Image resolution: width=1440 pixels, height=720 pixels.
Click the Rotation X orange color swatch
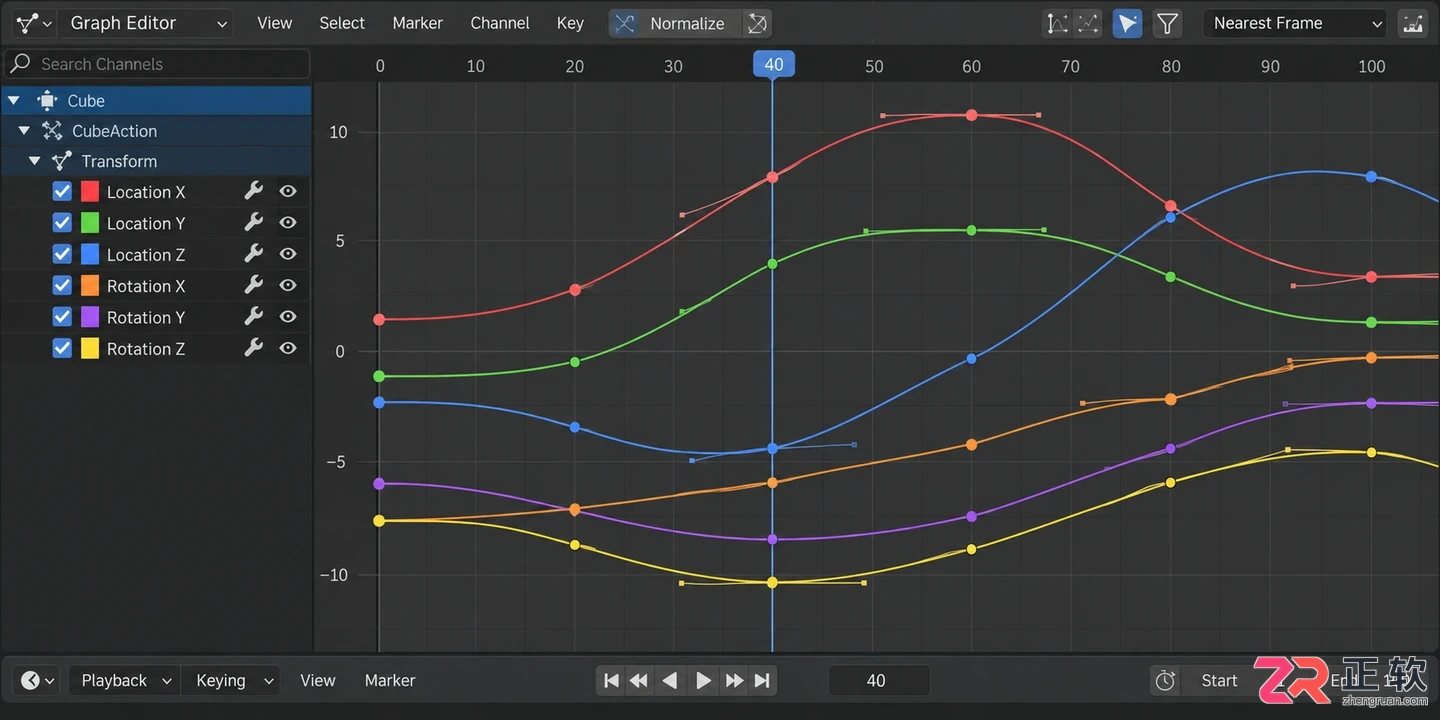90,285
